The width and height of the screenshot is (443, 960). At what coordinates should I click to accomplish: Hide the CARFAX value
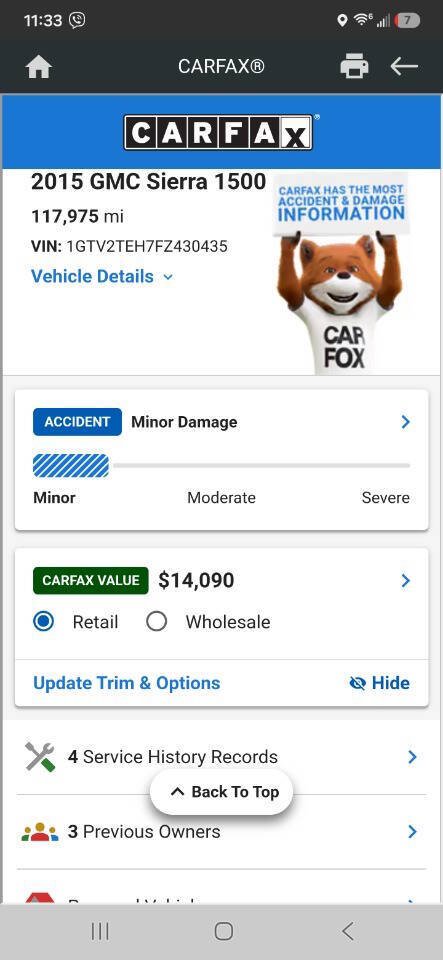(x=379, y=683)
